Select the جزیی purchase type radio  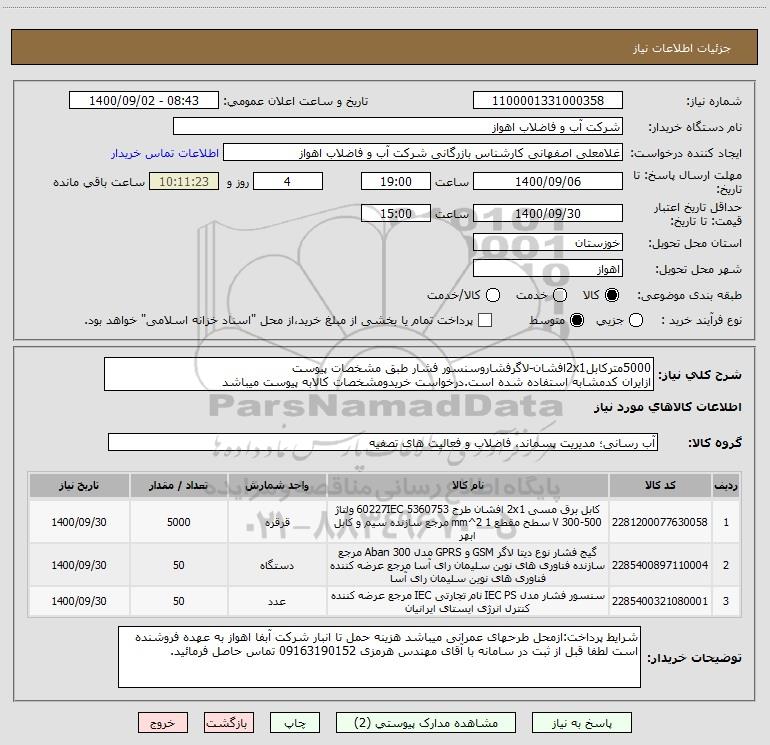[x=636, y=320]
